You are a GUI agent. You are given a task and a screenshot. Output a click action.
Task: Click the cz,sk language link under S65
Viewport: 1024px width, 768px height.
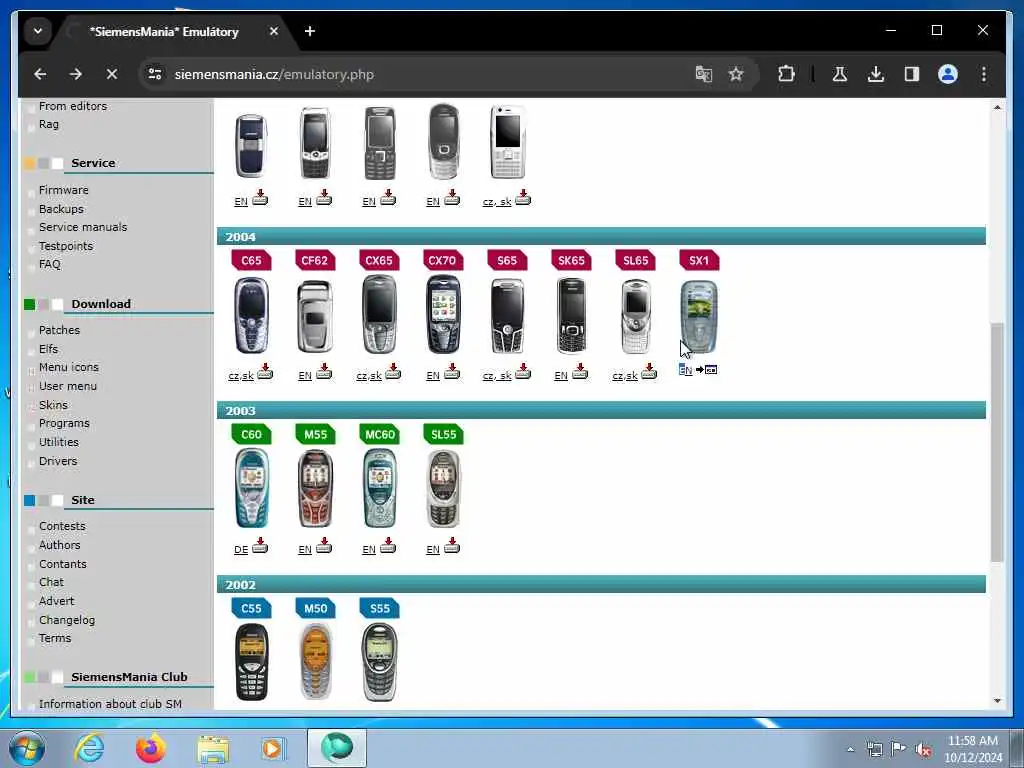(x=497, y=376)
